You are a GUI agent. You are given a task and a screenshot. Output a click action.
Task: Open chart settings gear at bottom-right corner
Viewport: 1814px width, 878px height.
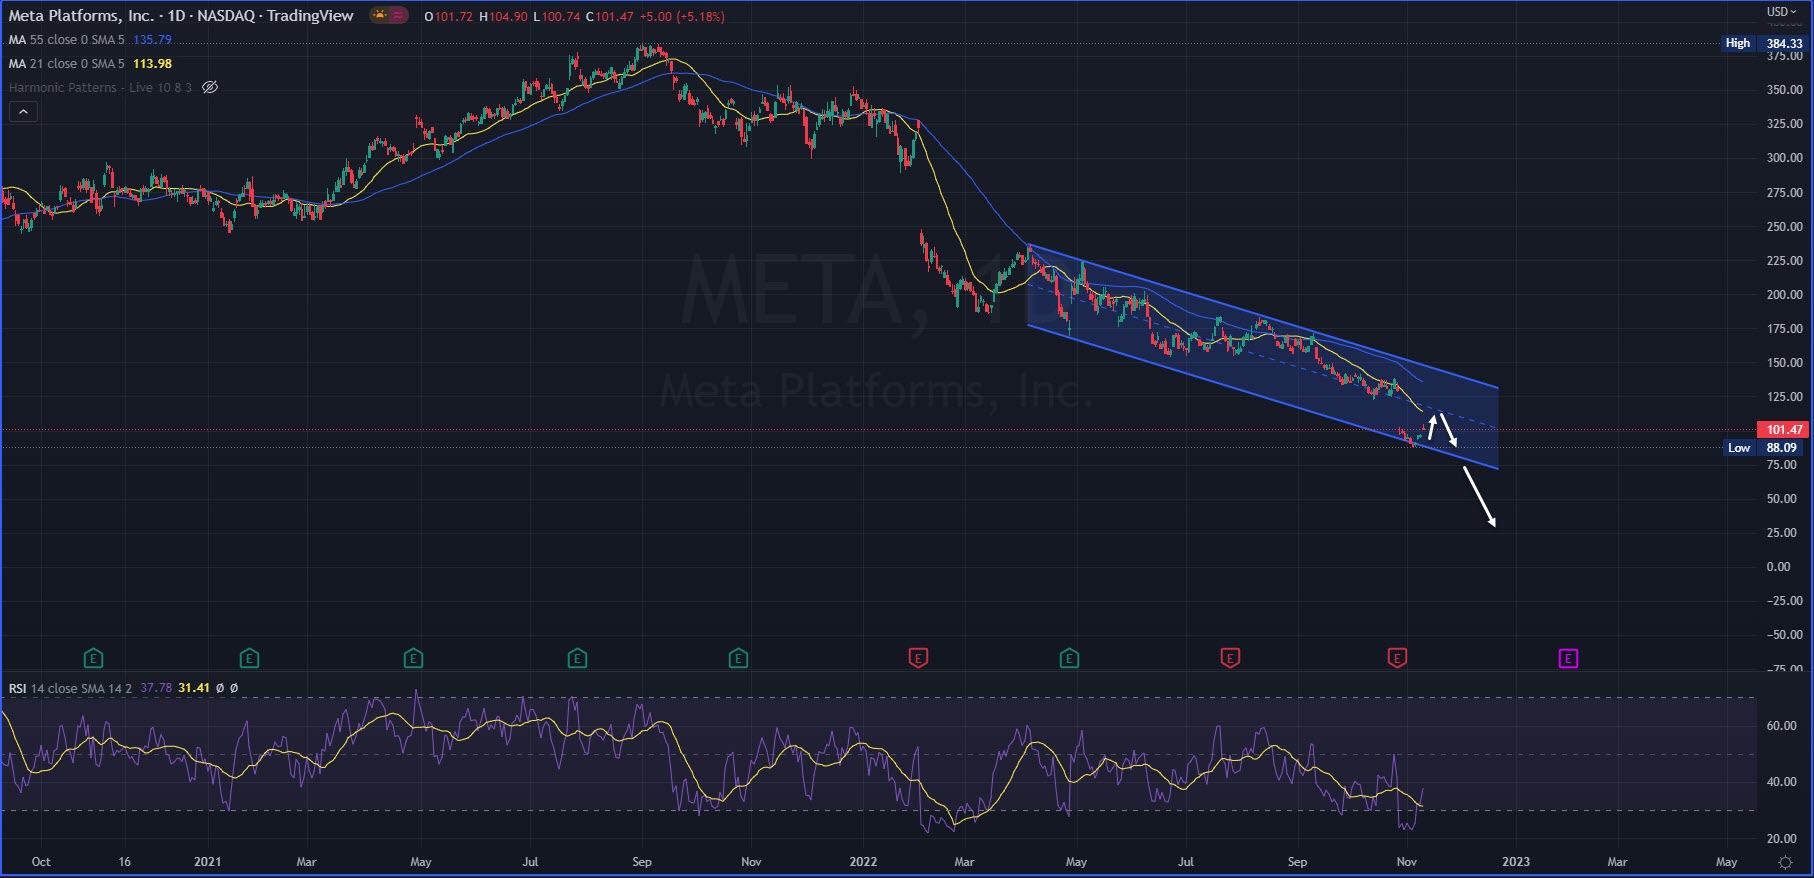[x=1785, y=862]
